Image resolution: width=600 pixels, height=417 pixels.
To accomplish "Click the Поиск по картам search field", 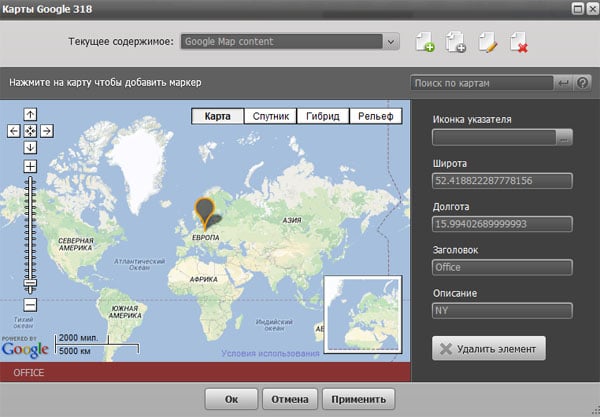I will (482, 82).
